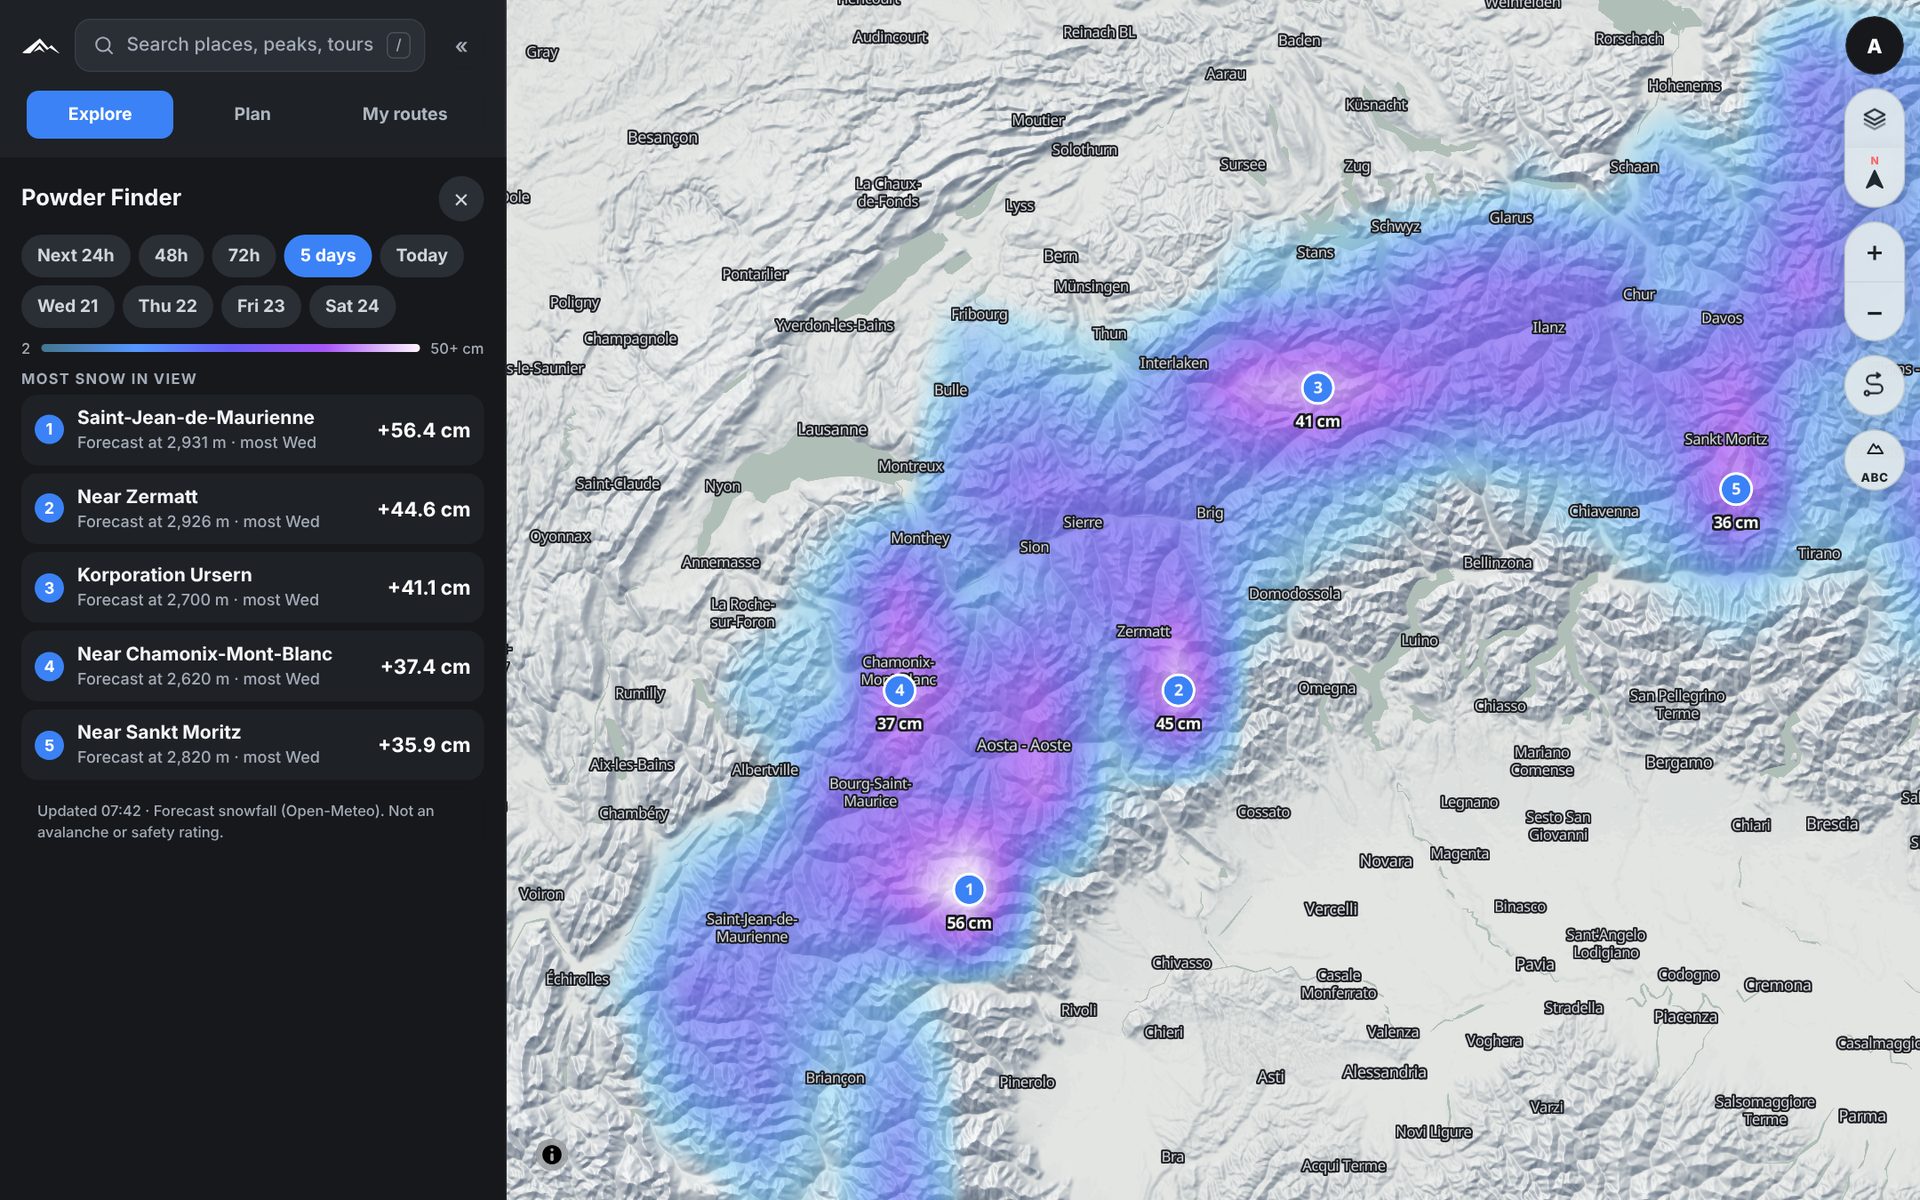
Task: Click map marker 3 at 41 cm
Action: (1317, 388)
